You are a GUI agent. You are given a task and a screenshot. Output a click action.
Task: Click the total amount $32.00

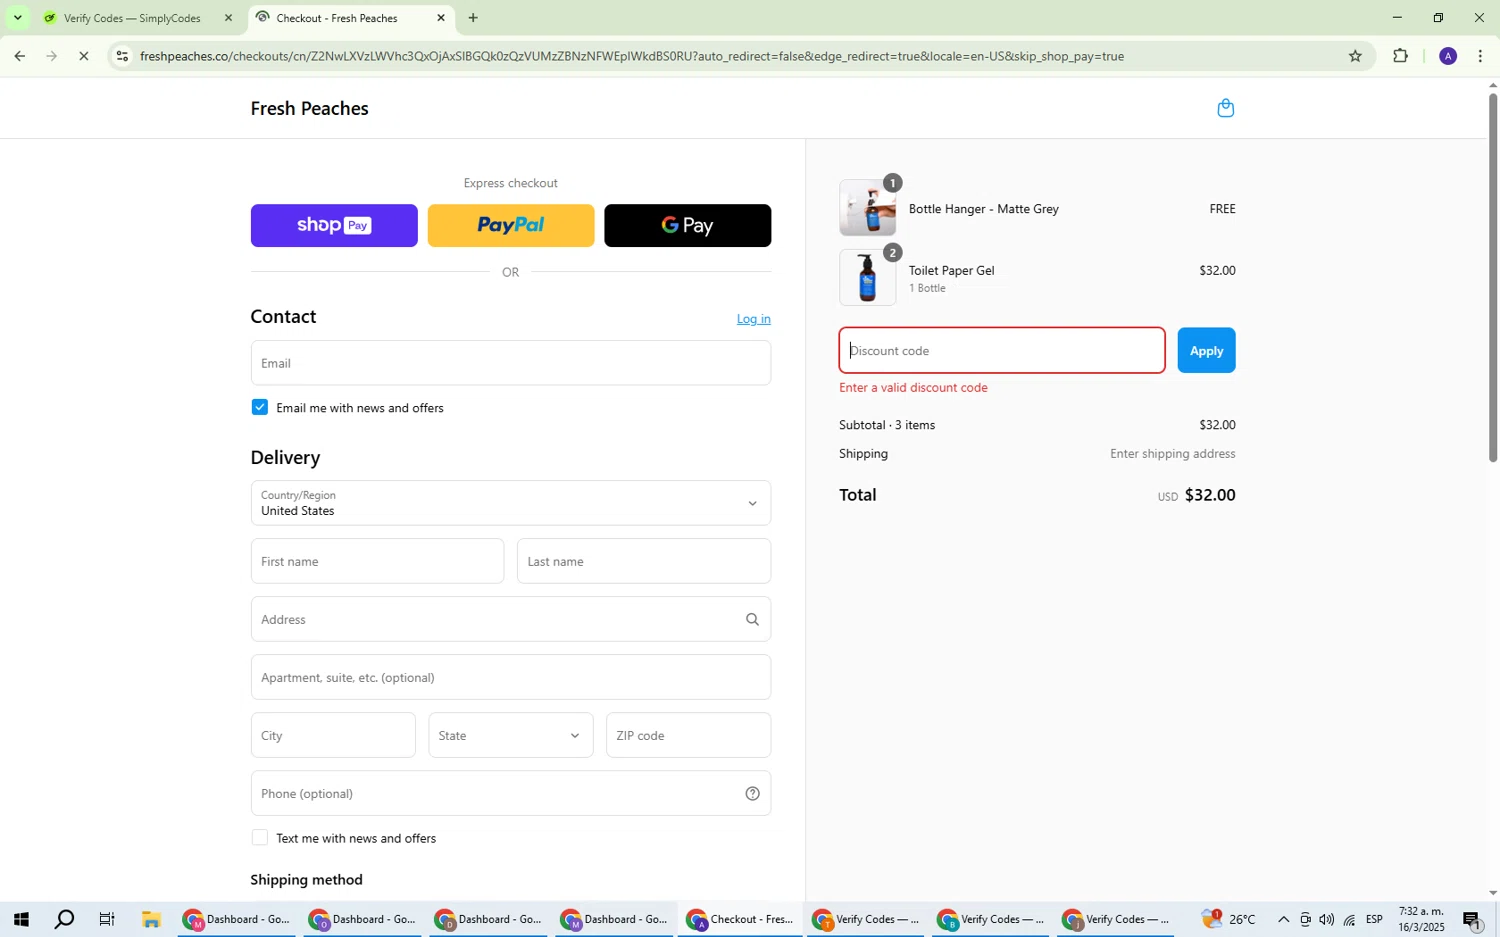[x=1210, y=495]
